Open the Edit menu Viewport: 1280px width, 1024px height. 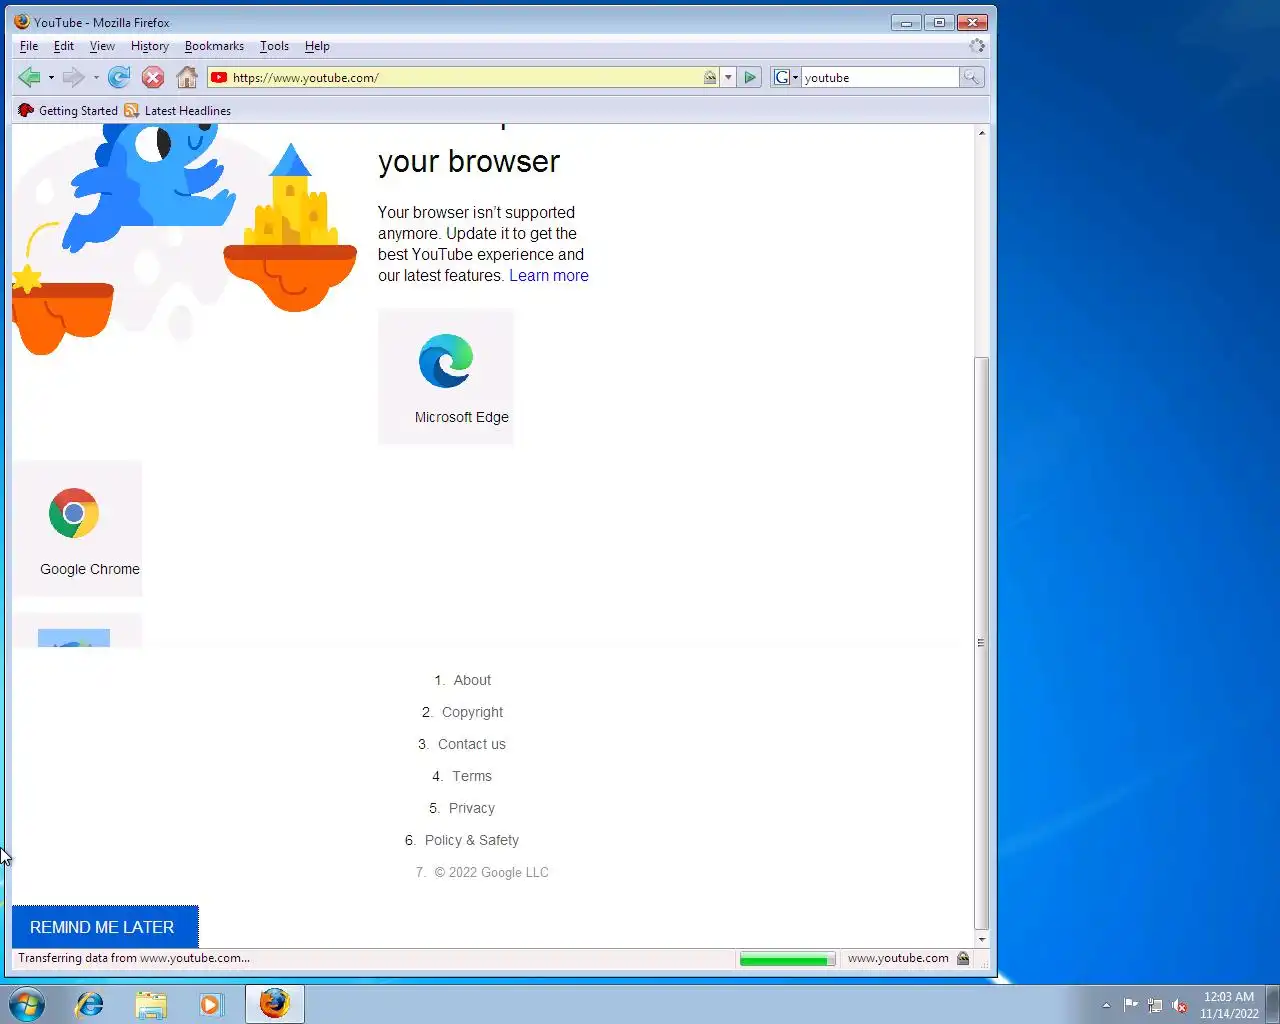pyautogui.click(x=64, y=46)
